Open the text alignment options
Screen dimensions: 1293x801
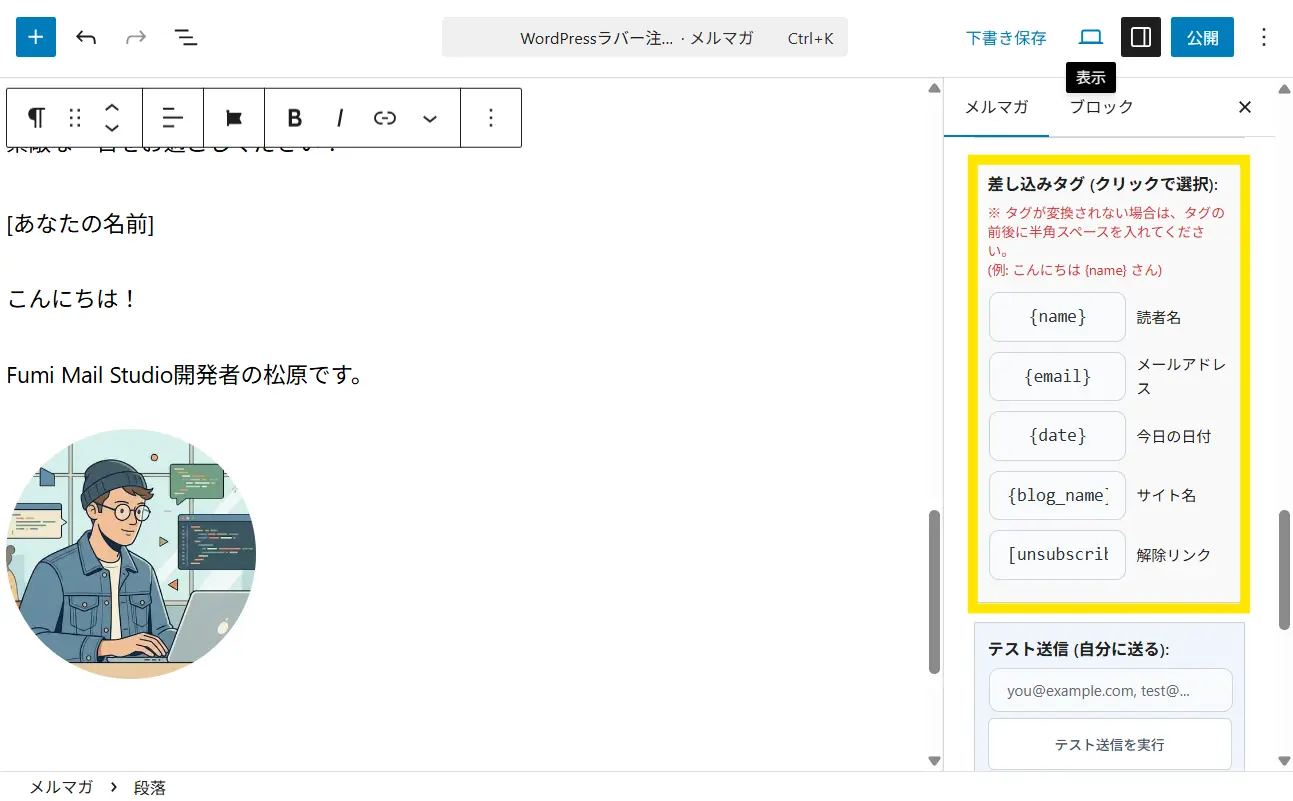(173, 118)
